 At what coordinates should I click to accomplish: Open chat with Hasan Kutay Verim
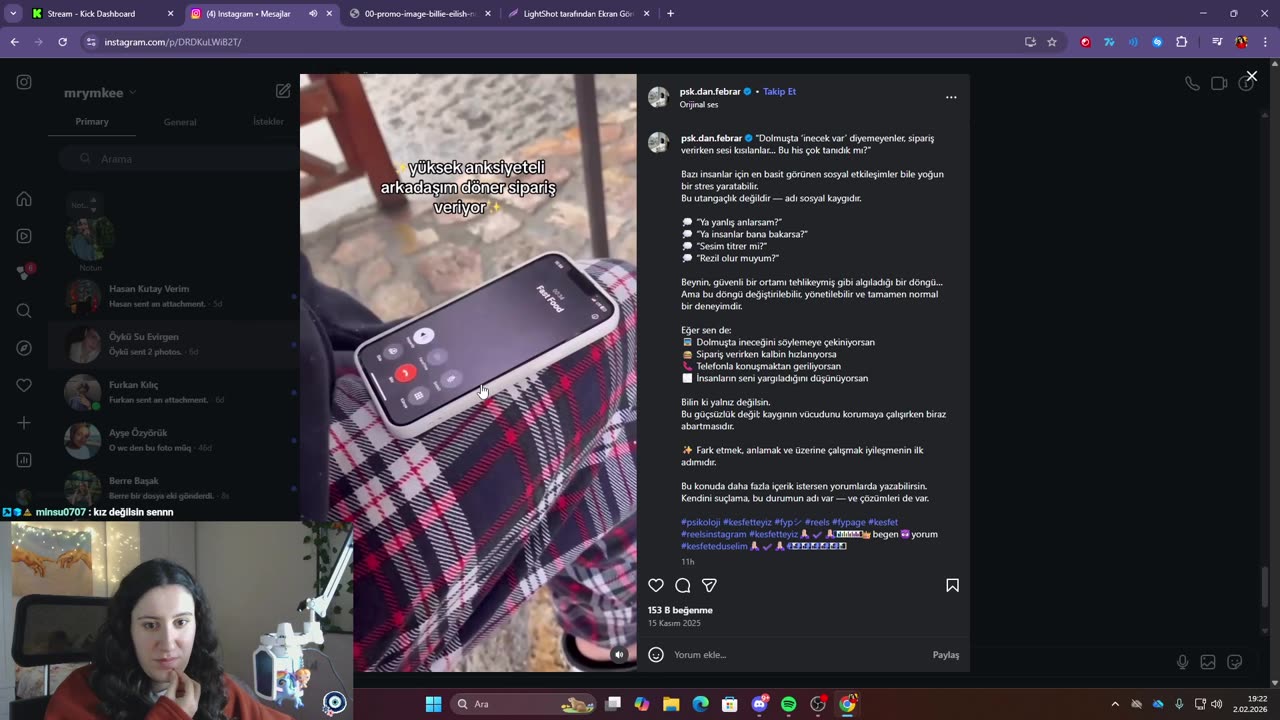[175, 296]
